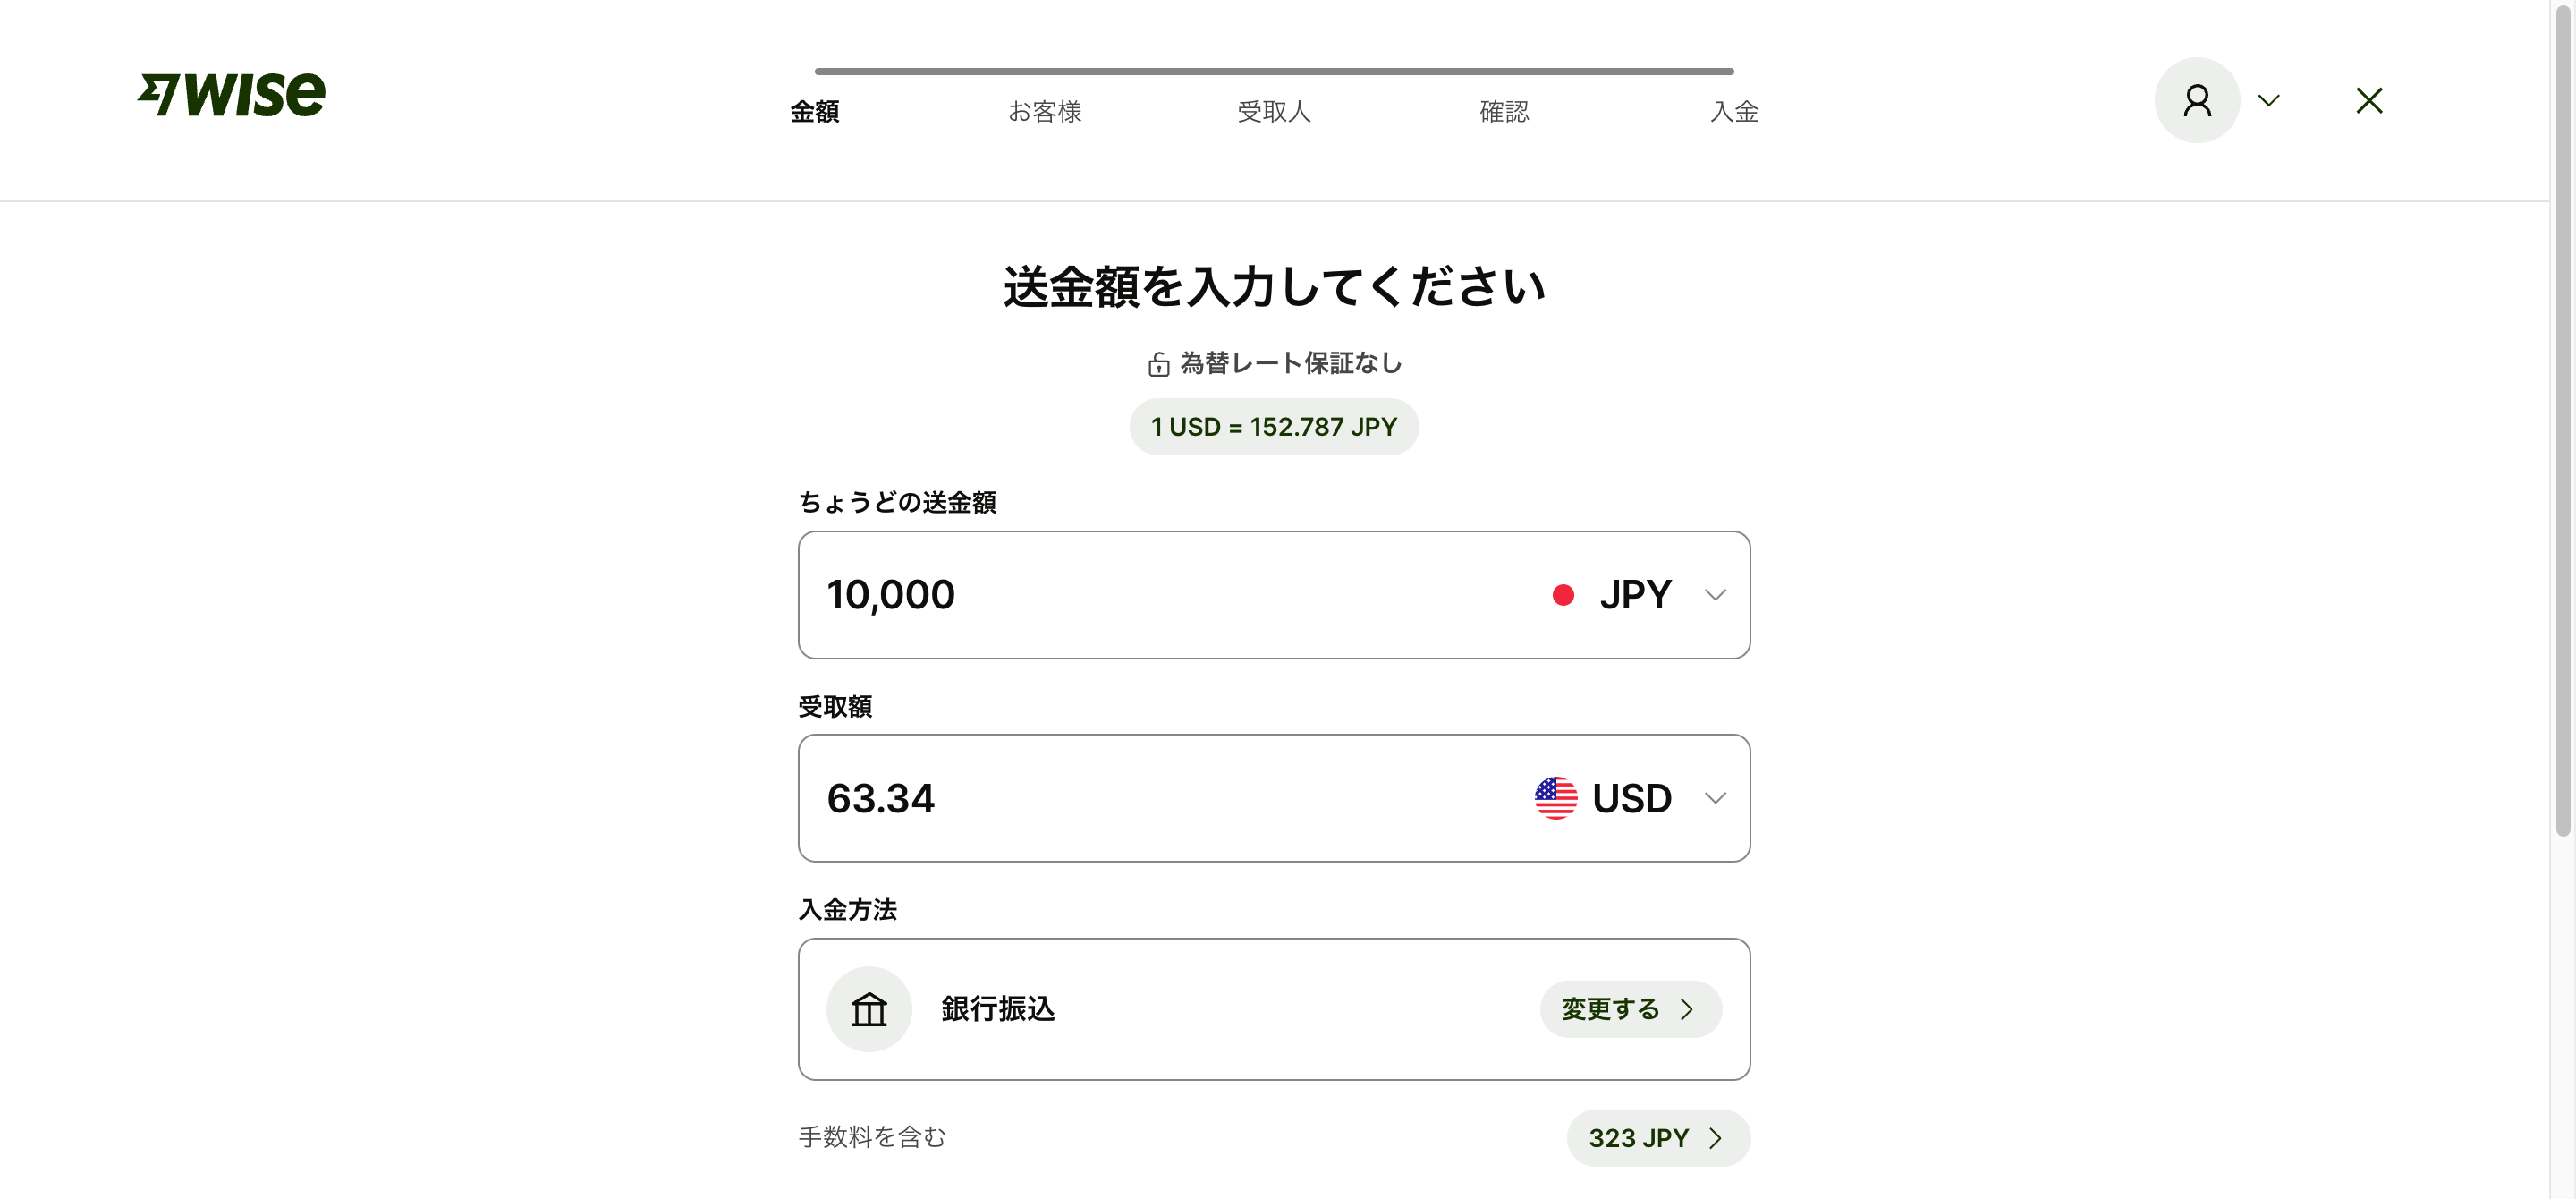Expand the account menu chevron

pos(2268,100)
